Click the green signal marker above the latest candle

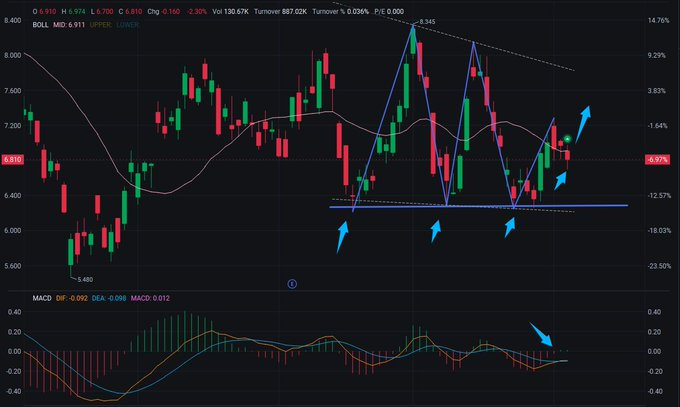567,139
